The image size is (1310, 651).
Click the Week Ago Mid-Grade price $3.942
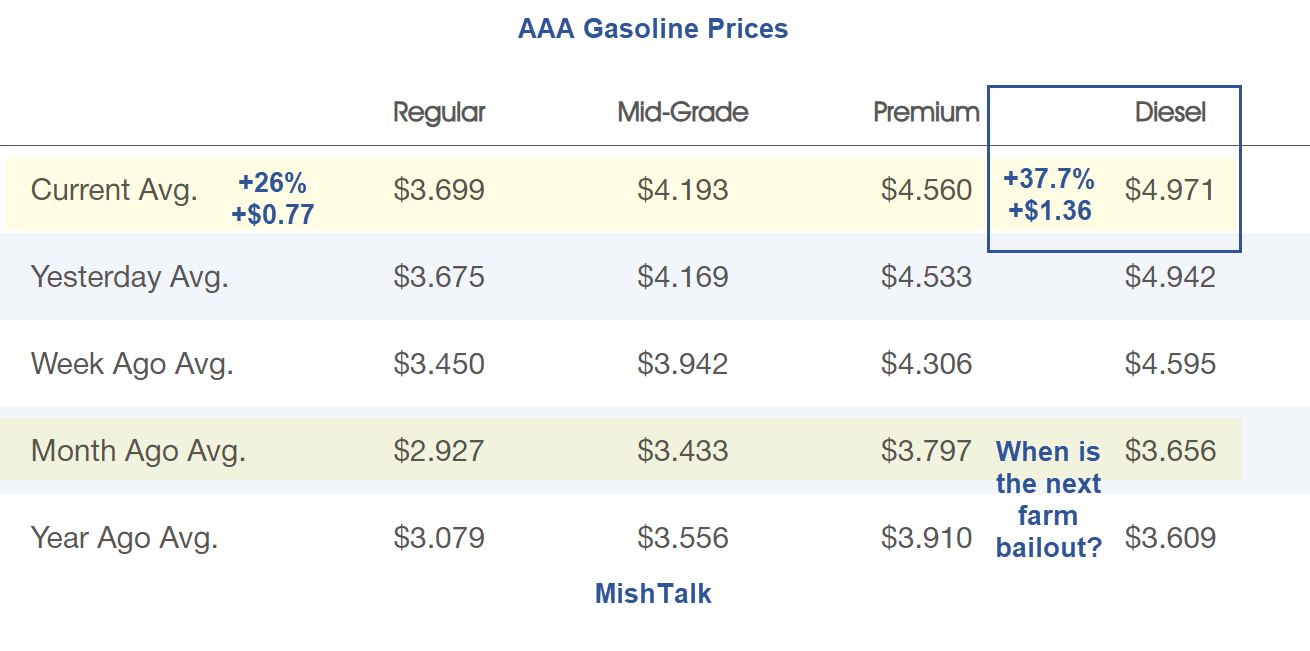(683, 363)
